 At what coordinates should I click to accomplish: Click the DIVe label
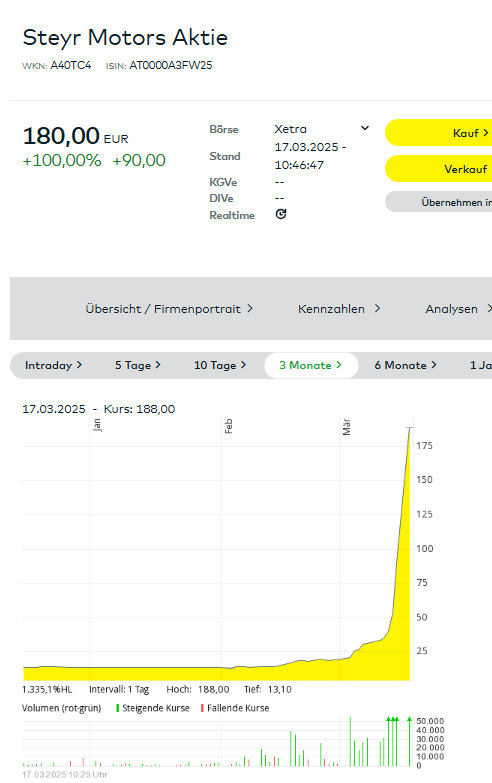(x=221, y=198)
